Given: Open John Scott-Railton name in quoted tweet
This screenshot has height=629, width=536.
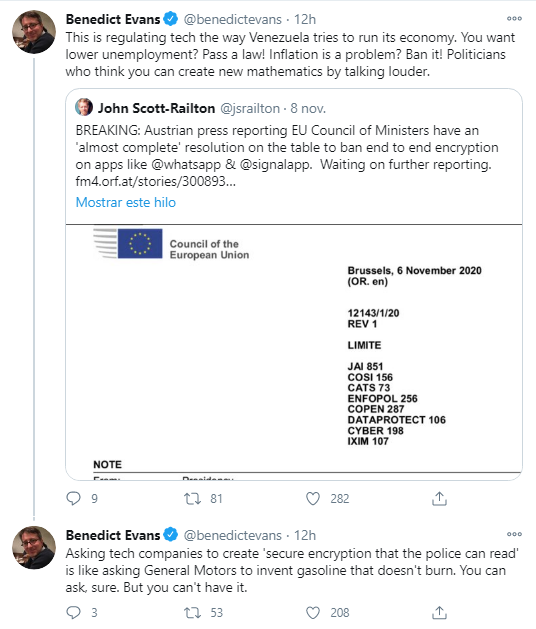Looking at the screenshot, I should coord(156,108).
